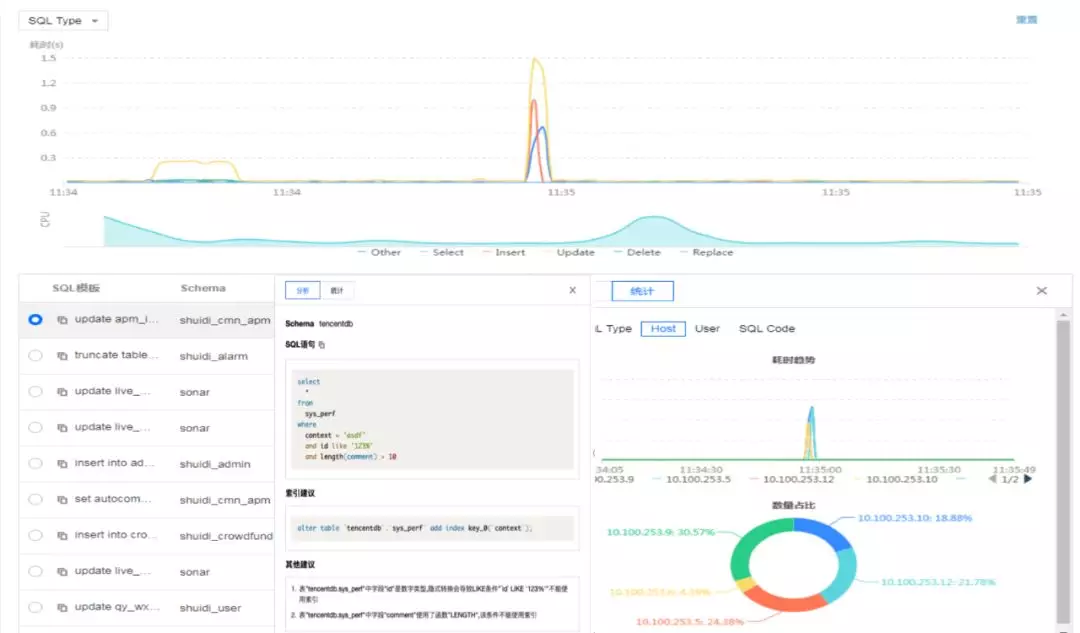Go to next legend page arrow
1080x633 pixels.
click(1028, 479)
